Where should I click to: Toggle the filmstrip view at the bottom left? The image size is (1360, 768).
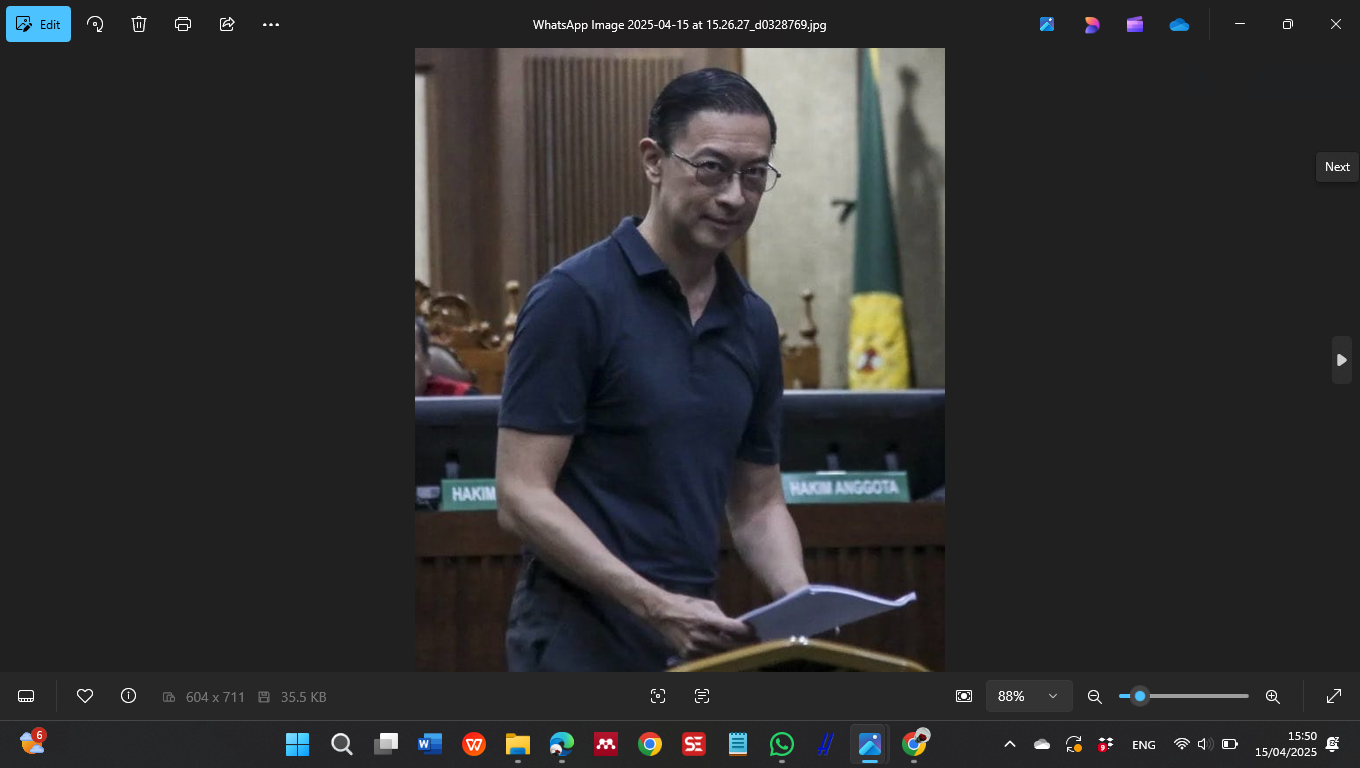pos(27,696)
